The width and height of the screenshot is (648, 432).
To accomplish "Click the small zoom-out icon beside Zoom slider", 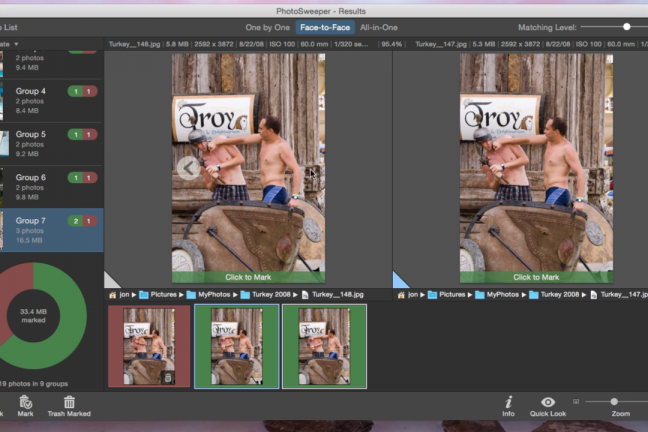I will click(x=576, y=401).
